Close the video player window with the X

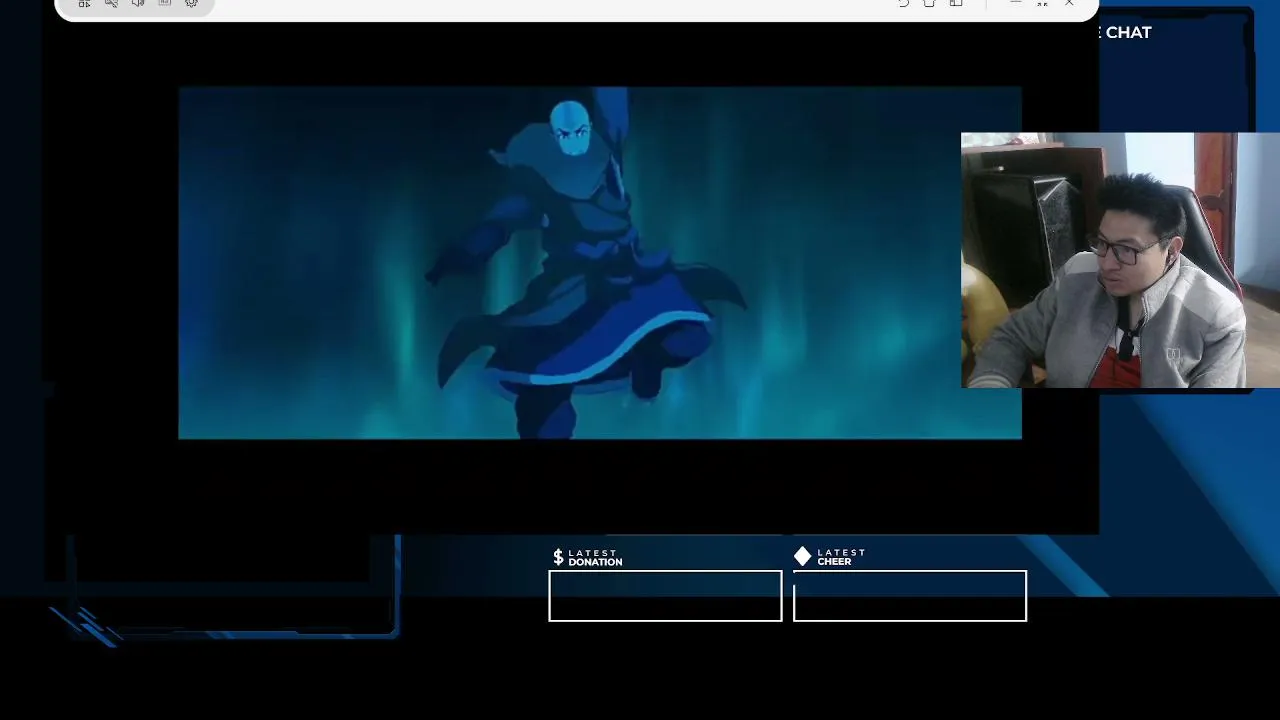[1069, 4]
